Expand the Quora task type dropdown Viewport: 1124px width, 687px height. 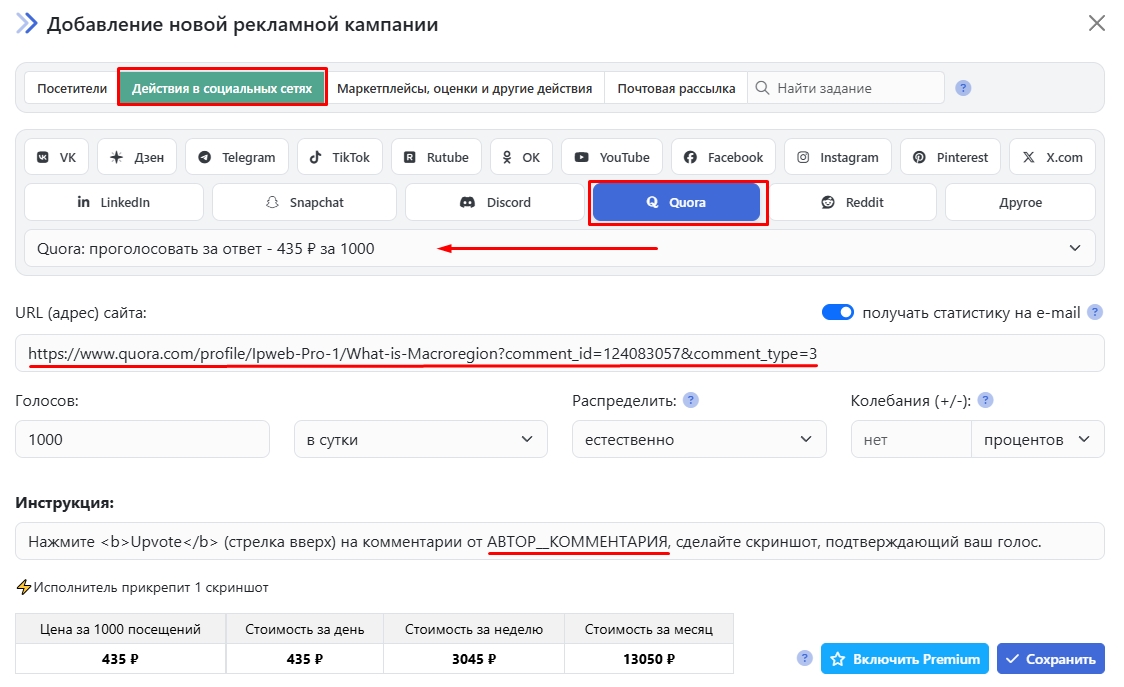coord(560,248)
